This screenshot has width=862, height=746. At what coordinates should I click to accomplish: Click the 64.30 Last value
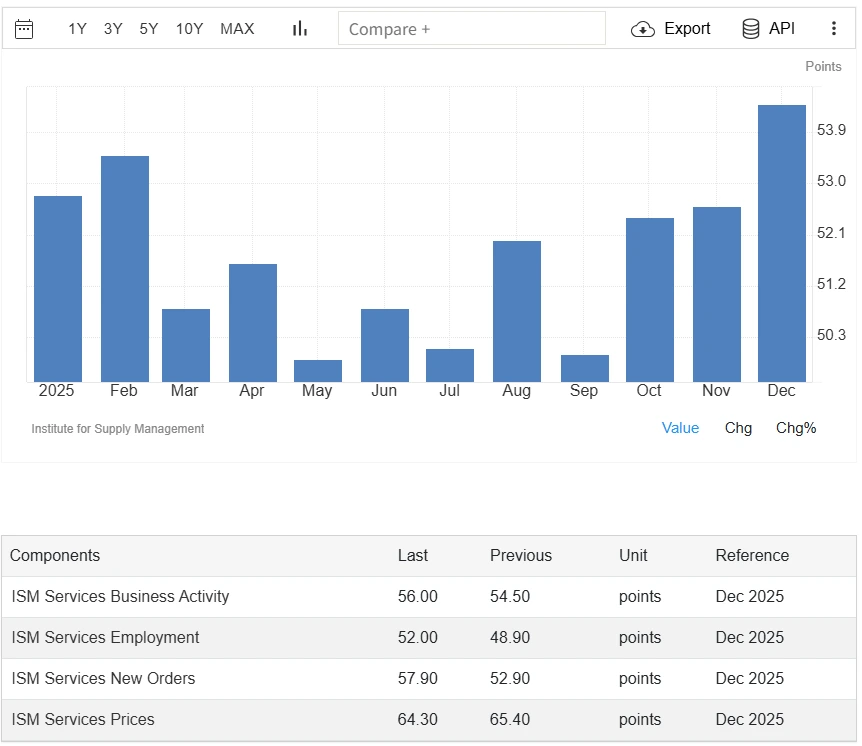pyautogui.click(x=417, y=719)
